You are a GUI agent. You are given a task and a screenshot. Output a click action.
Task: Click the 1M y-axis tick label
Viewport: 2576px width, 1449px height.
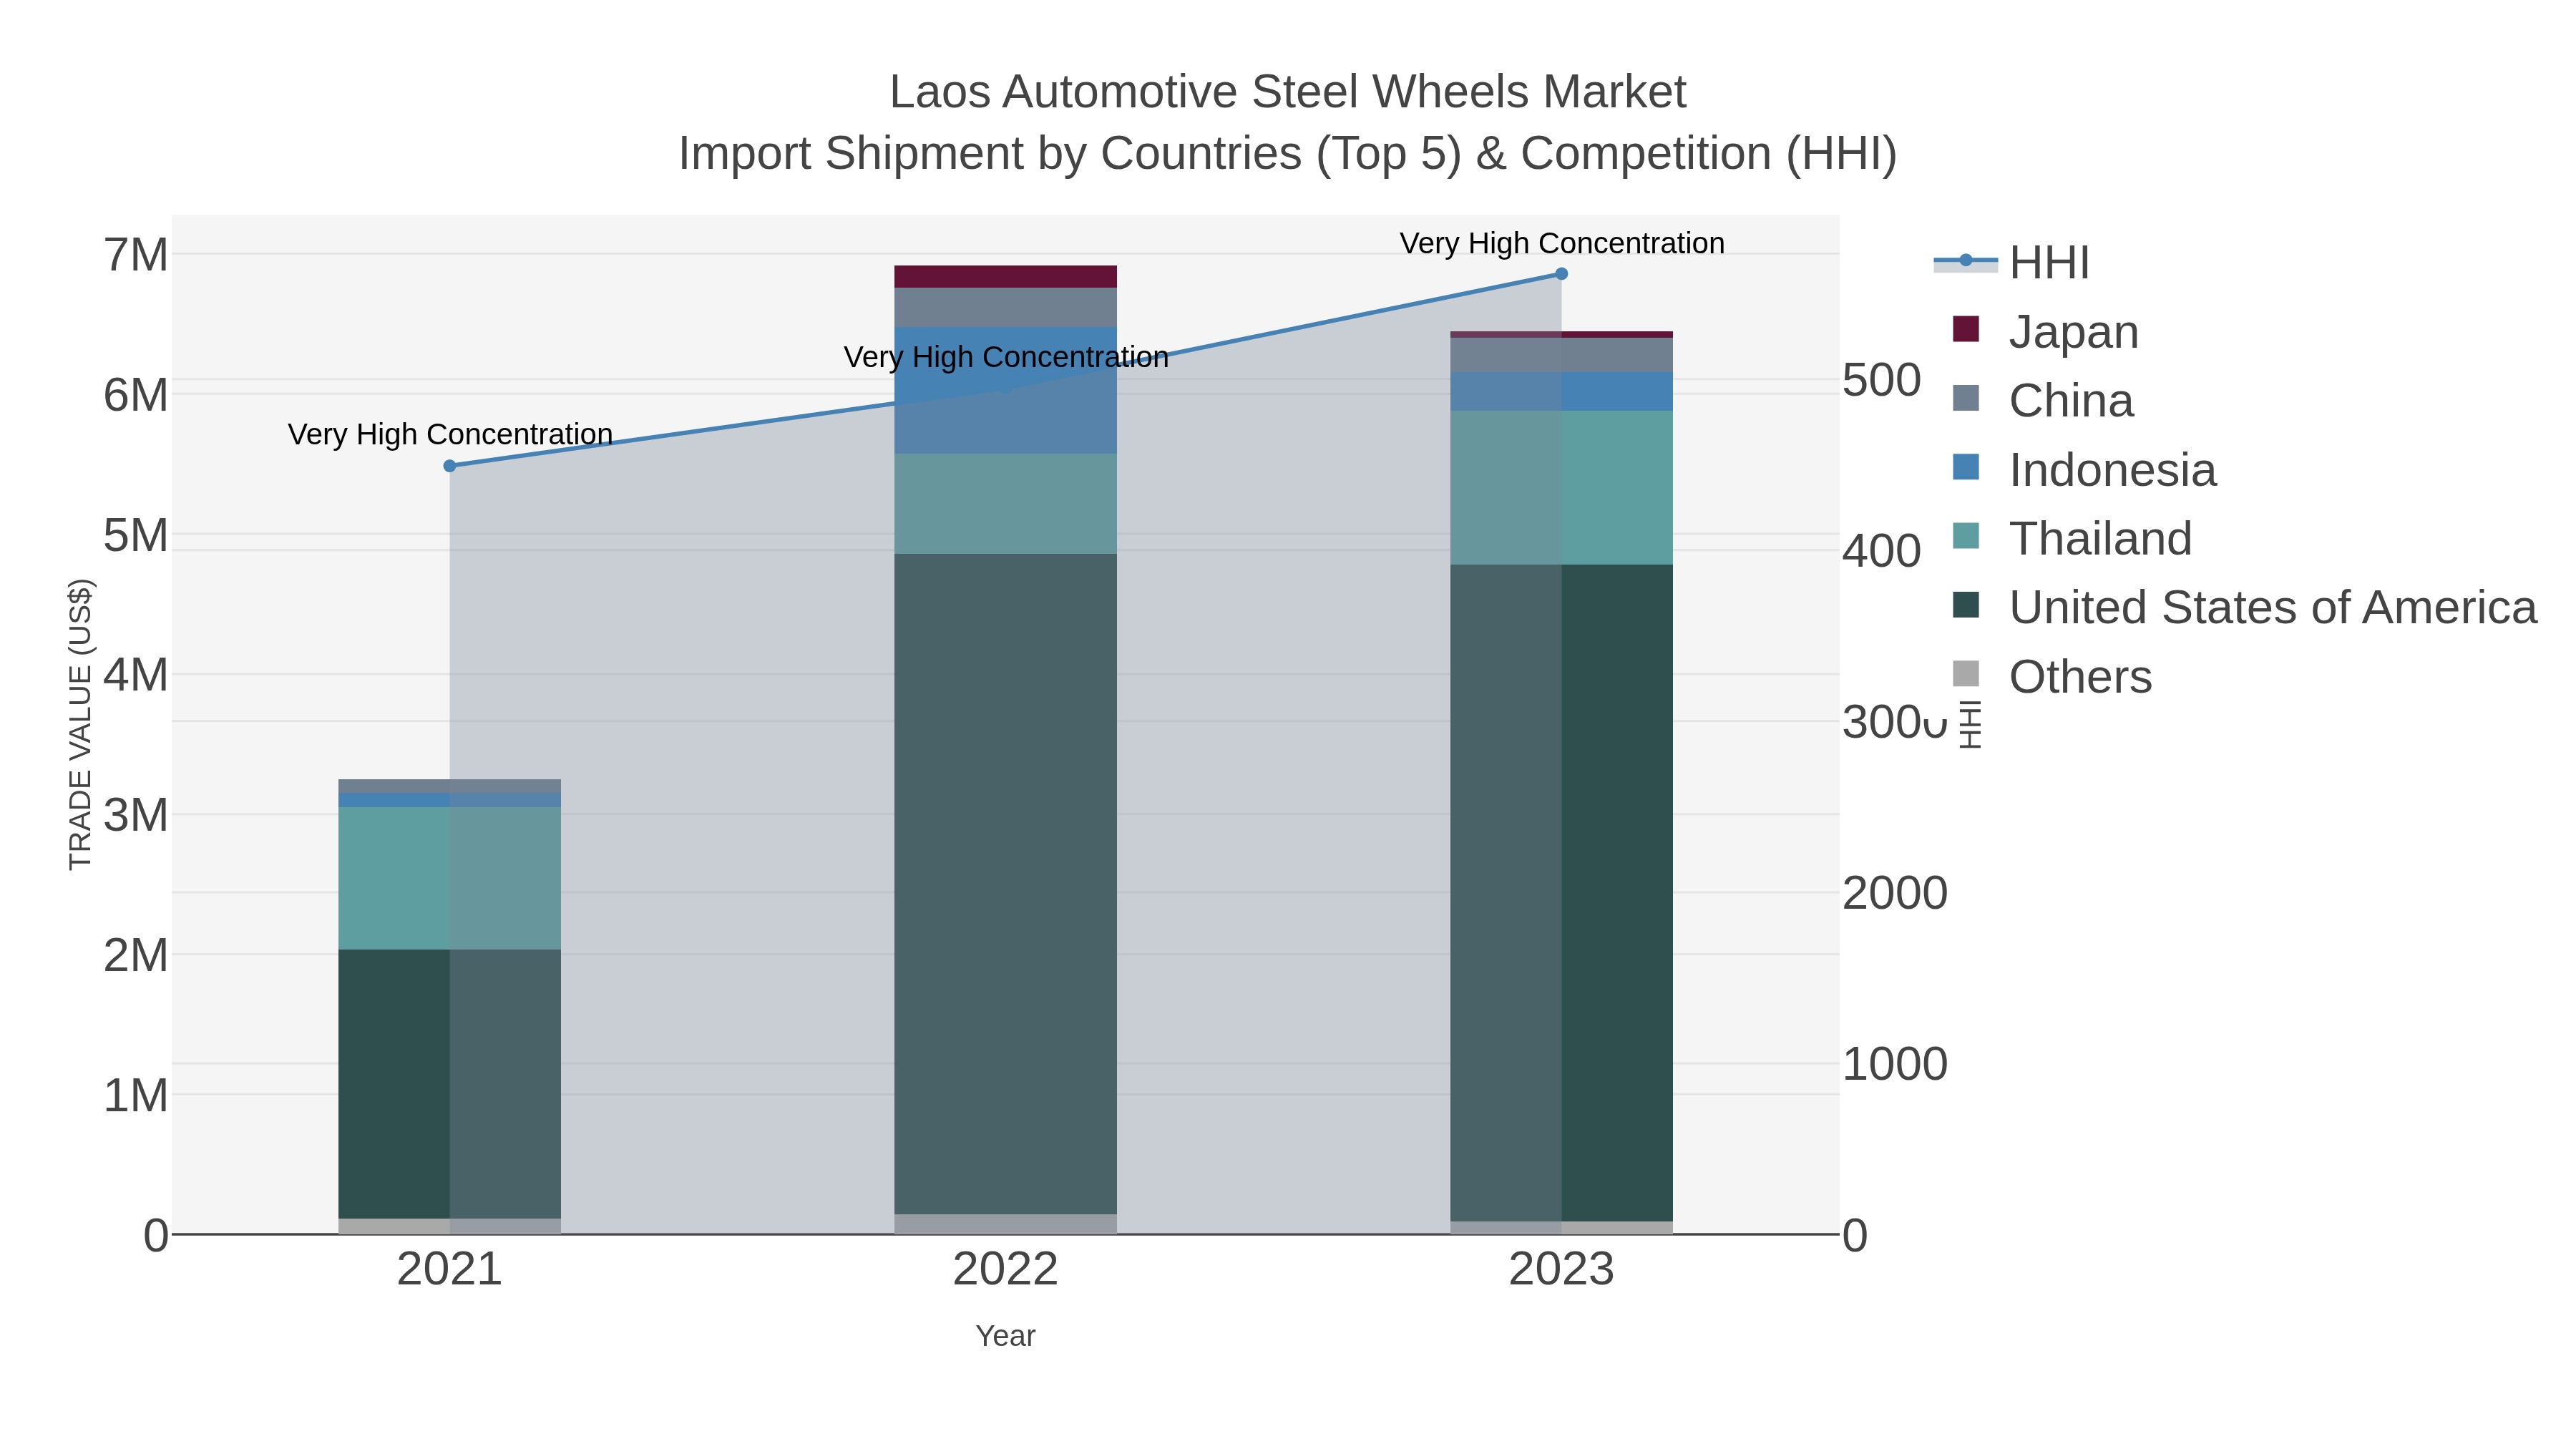136,1095
